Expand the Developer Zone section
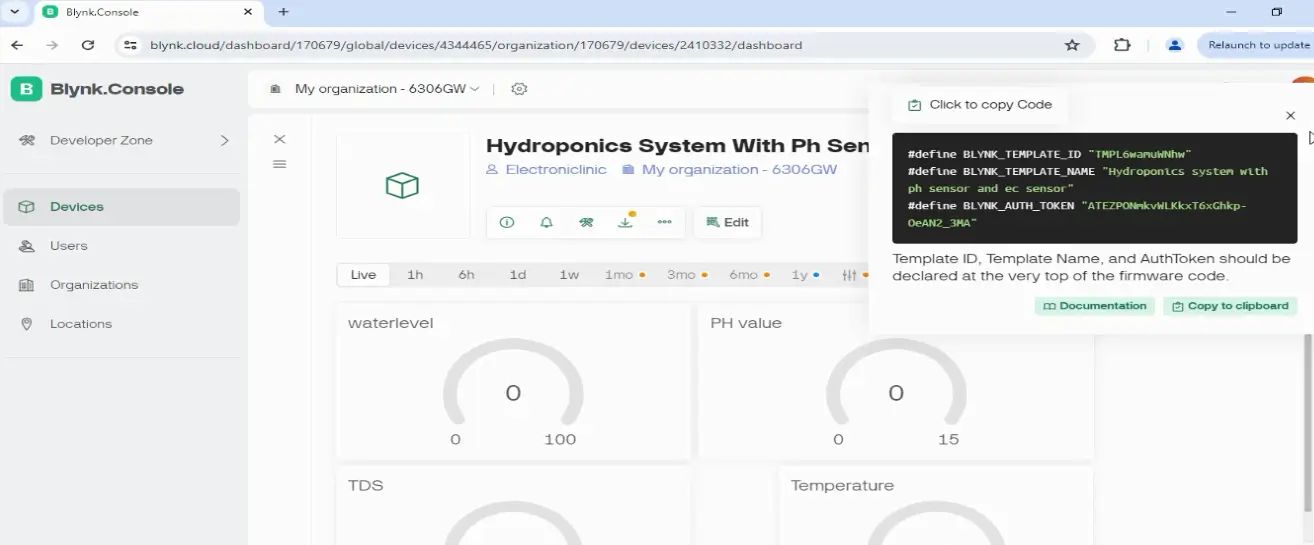Image resolution: width=1314 pixels, height=545 pixels. point(122,141)
